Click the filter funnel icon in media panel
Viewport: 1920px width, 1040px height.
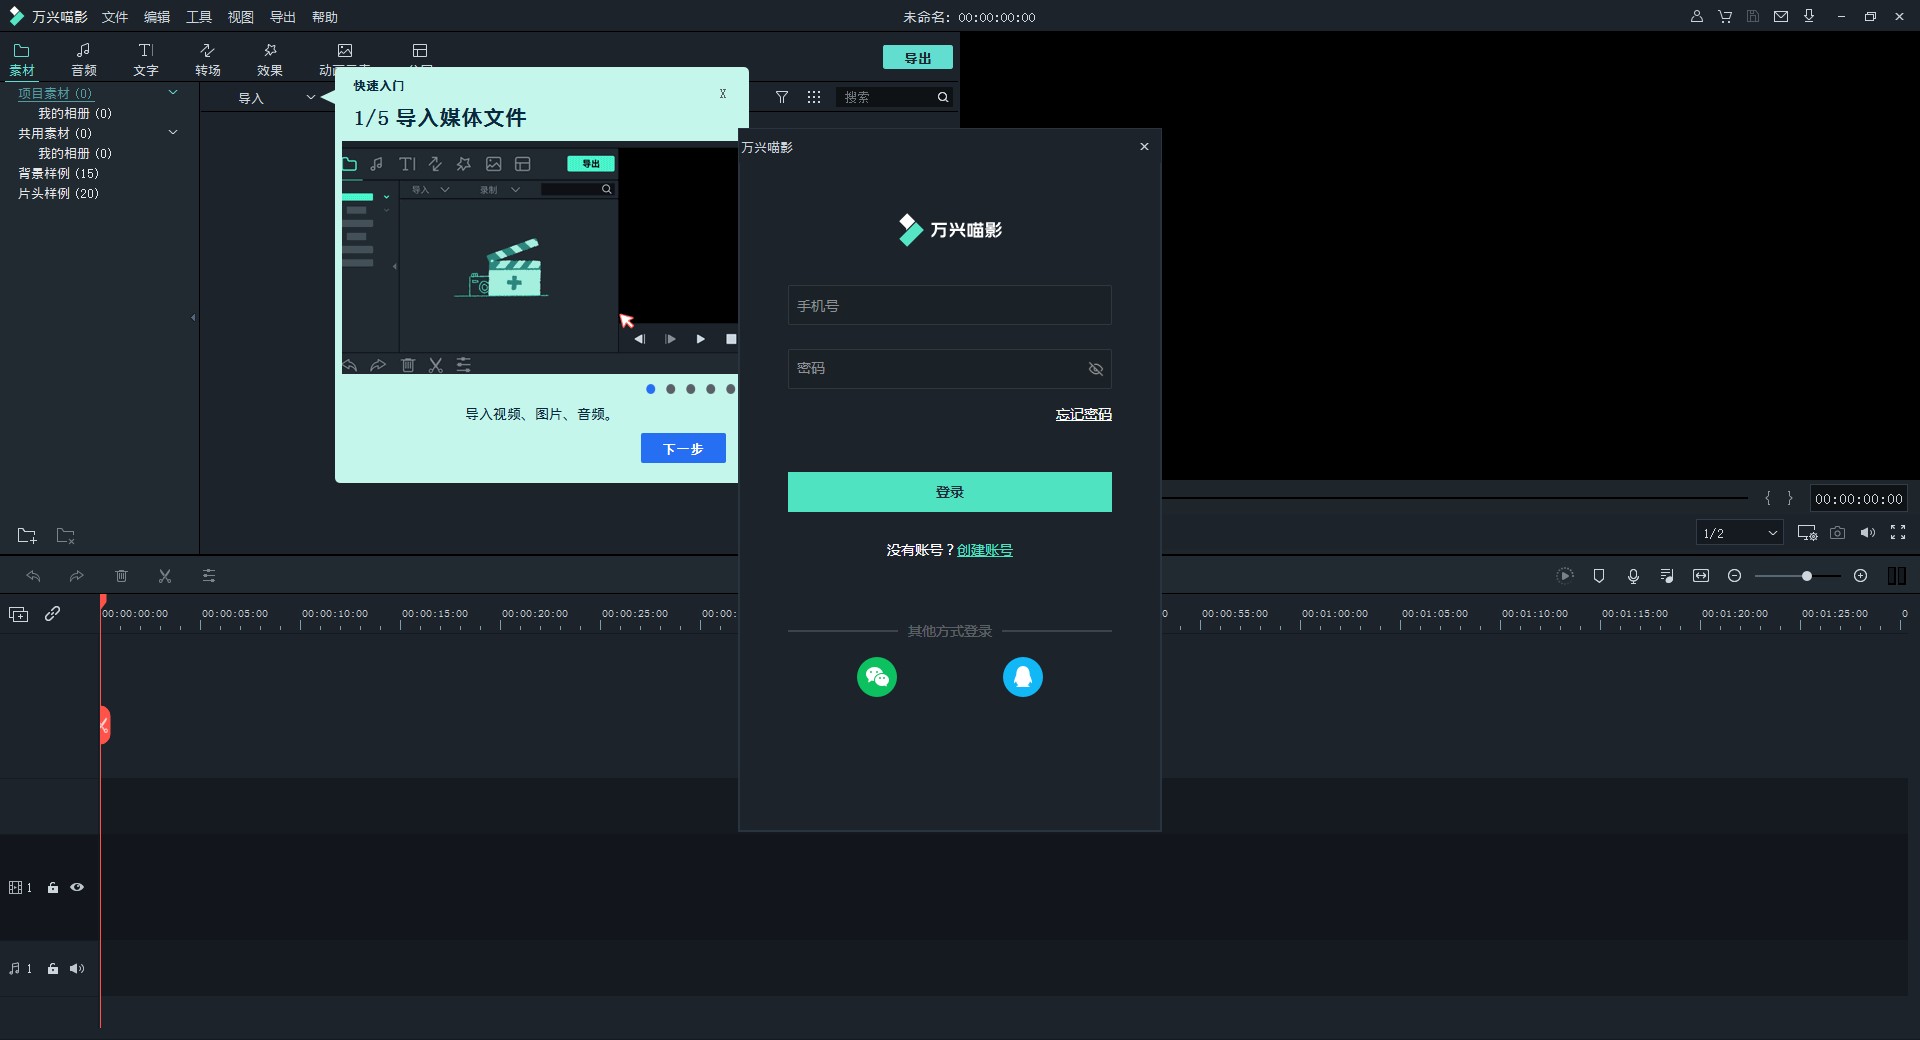[782, 97]
